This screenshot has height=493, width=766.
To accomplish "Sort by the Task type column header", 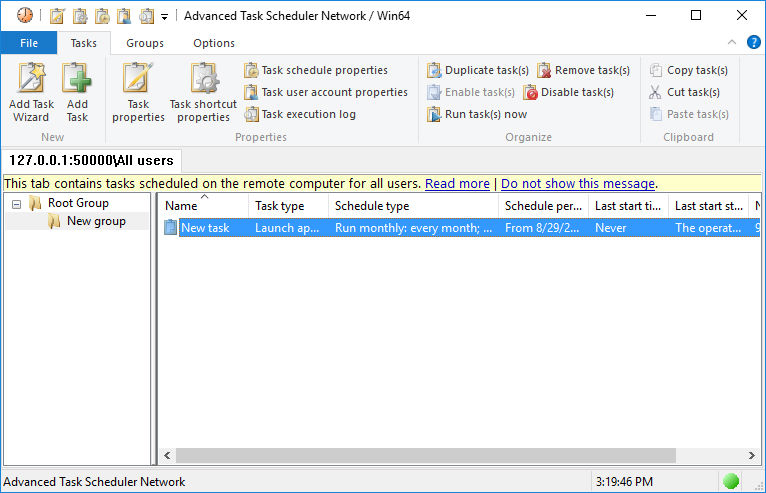I will point(289,206).
